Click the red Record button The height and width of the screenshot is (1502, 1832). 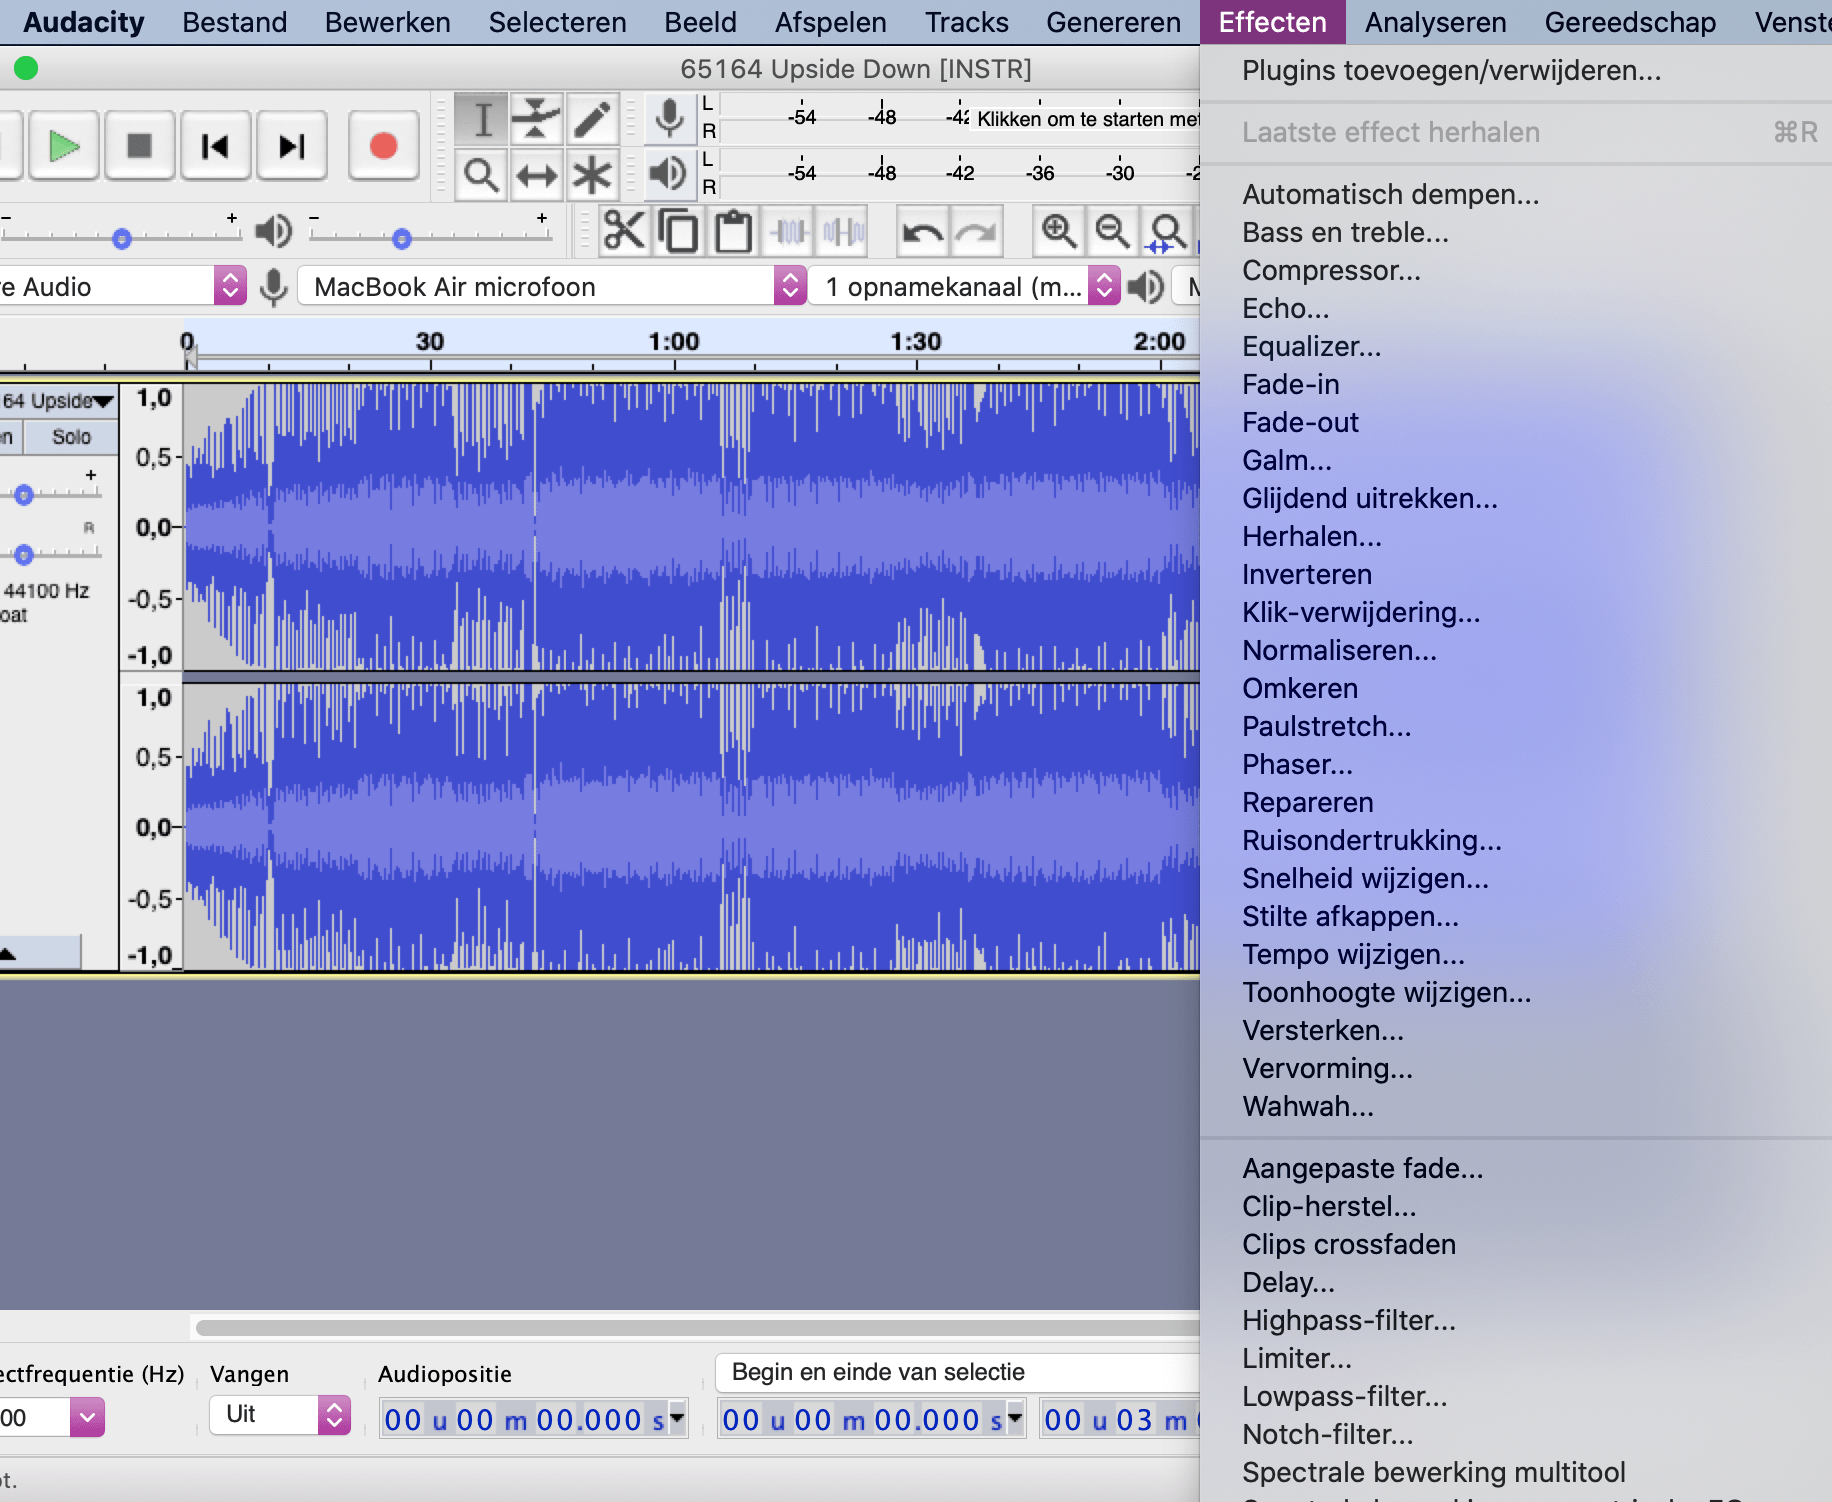[x=383, y=146]
